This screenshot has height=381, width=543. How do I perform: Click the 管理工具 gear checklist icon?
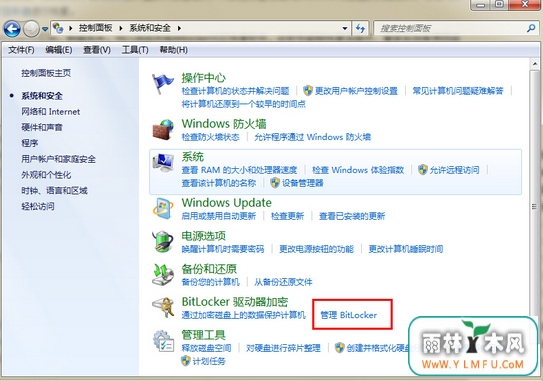[x=163, y=341]
